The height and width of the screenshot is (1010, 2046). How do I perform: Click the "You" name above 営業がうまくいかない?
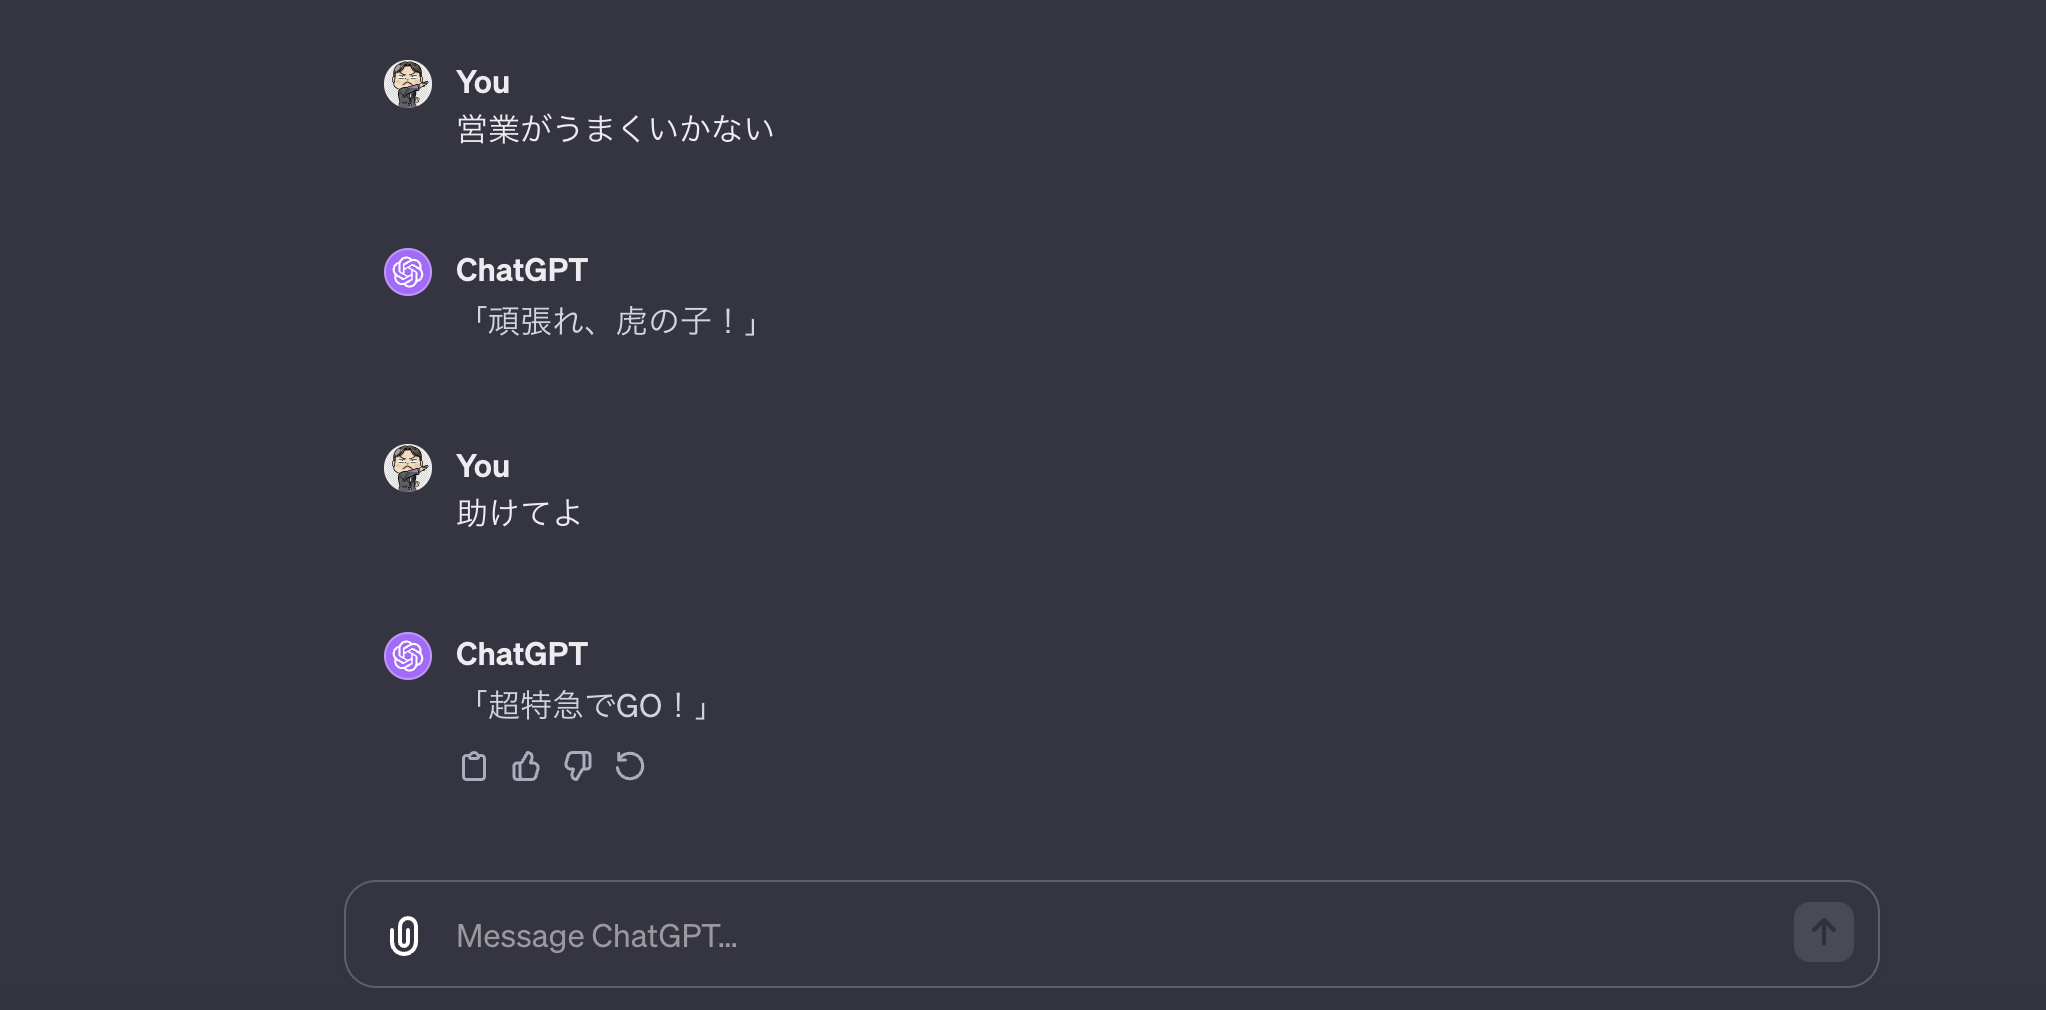coord(482,82)
